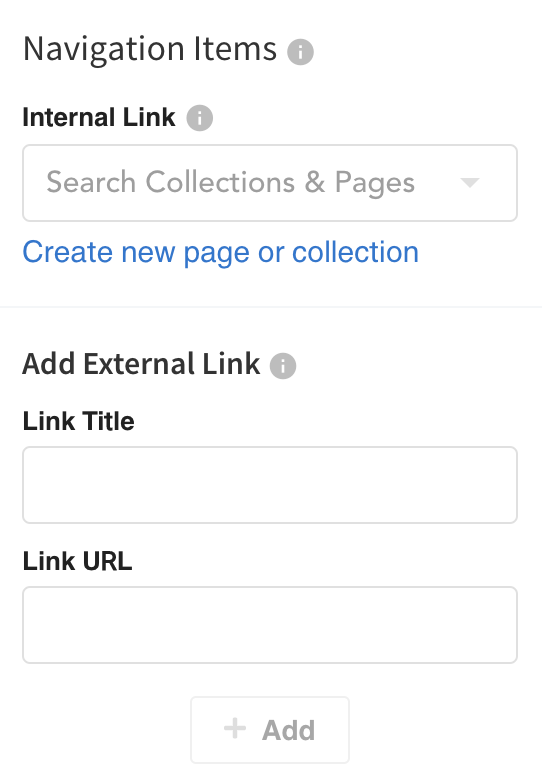
Task: Click the info icon beside Navigation Items
Action: pos(300,52)
